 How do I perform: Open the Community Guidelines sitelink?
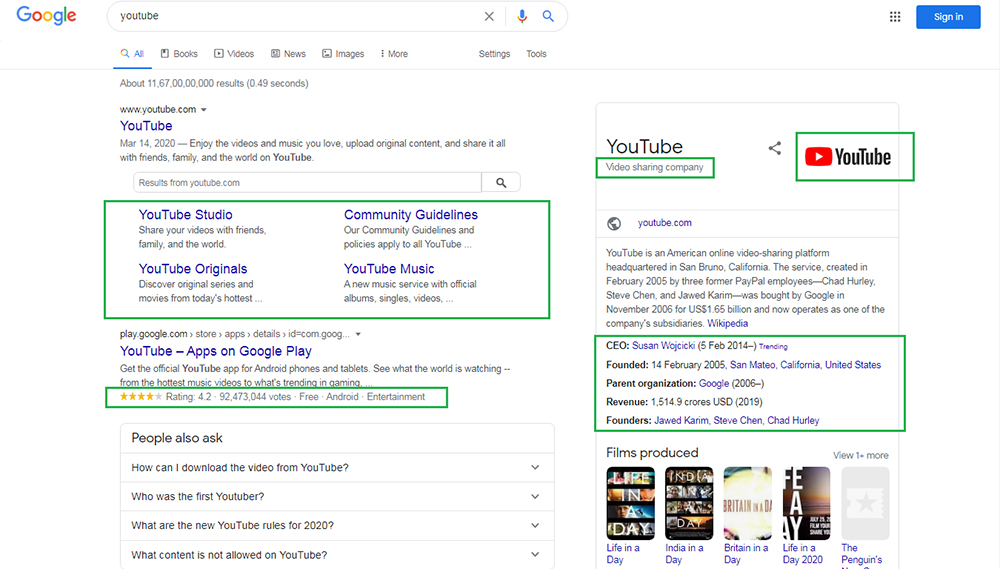point(411,215)
